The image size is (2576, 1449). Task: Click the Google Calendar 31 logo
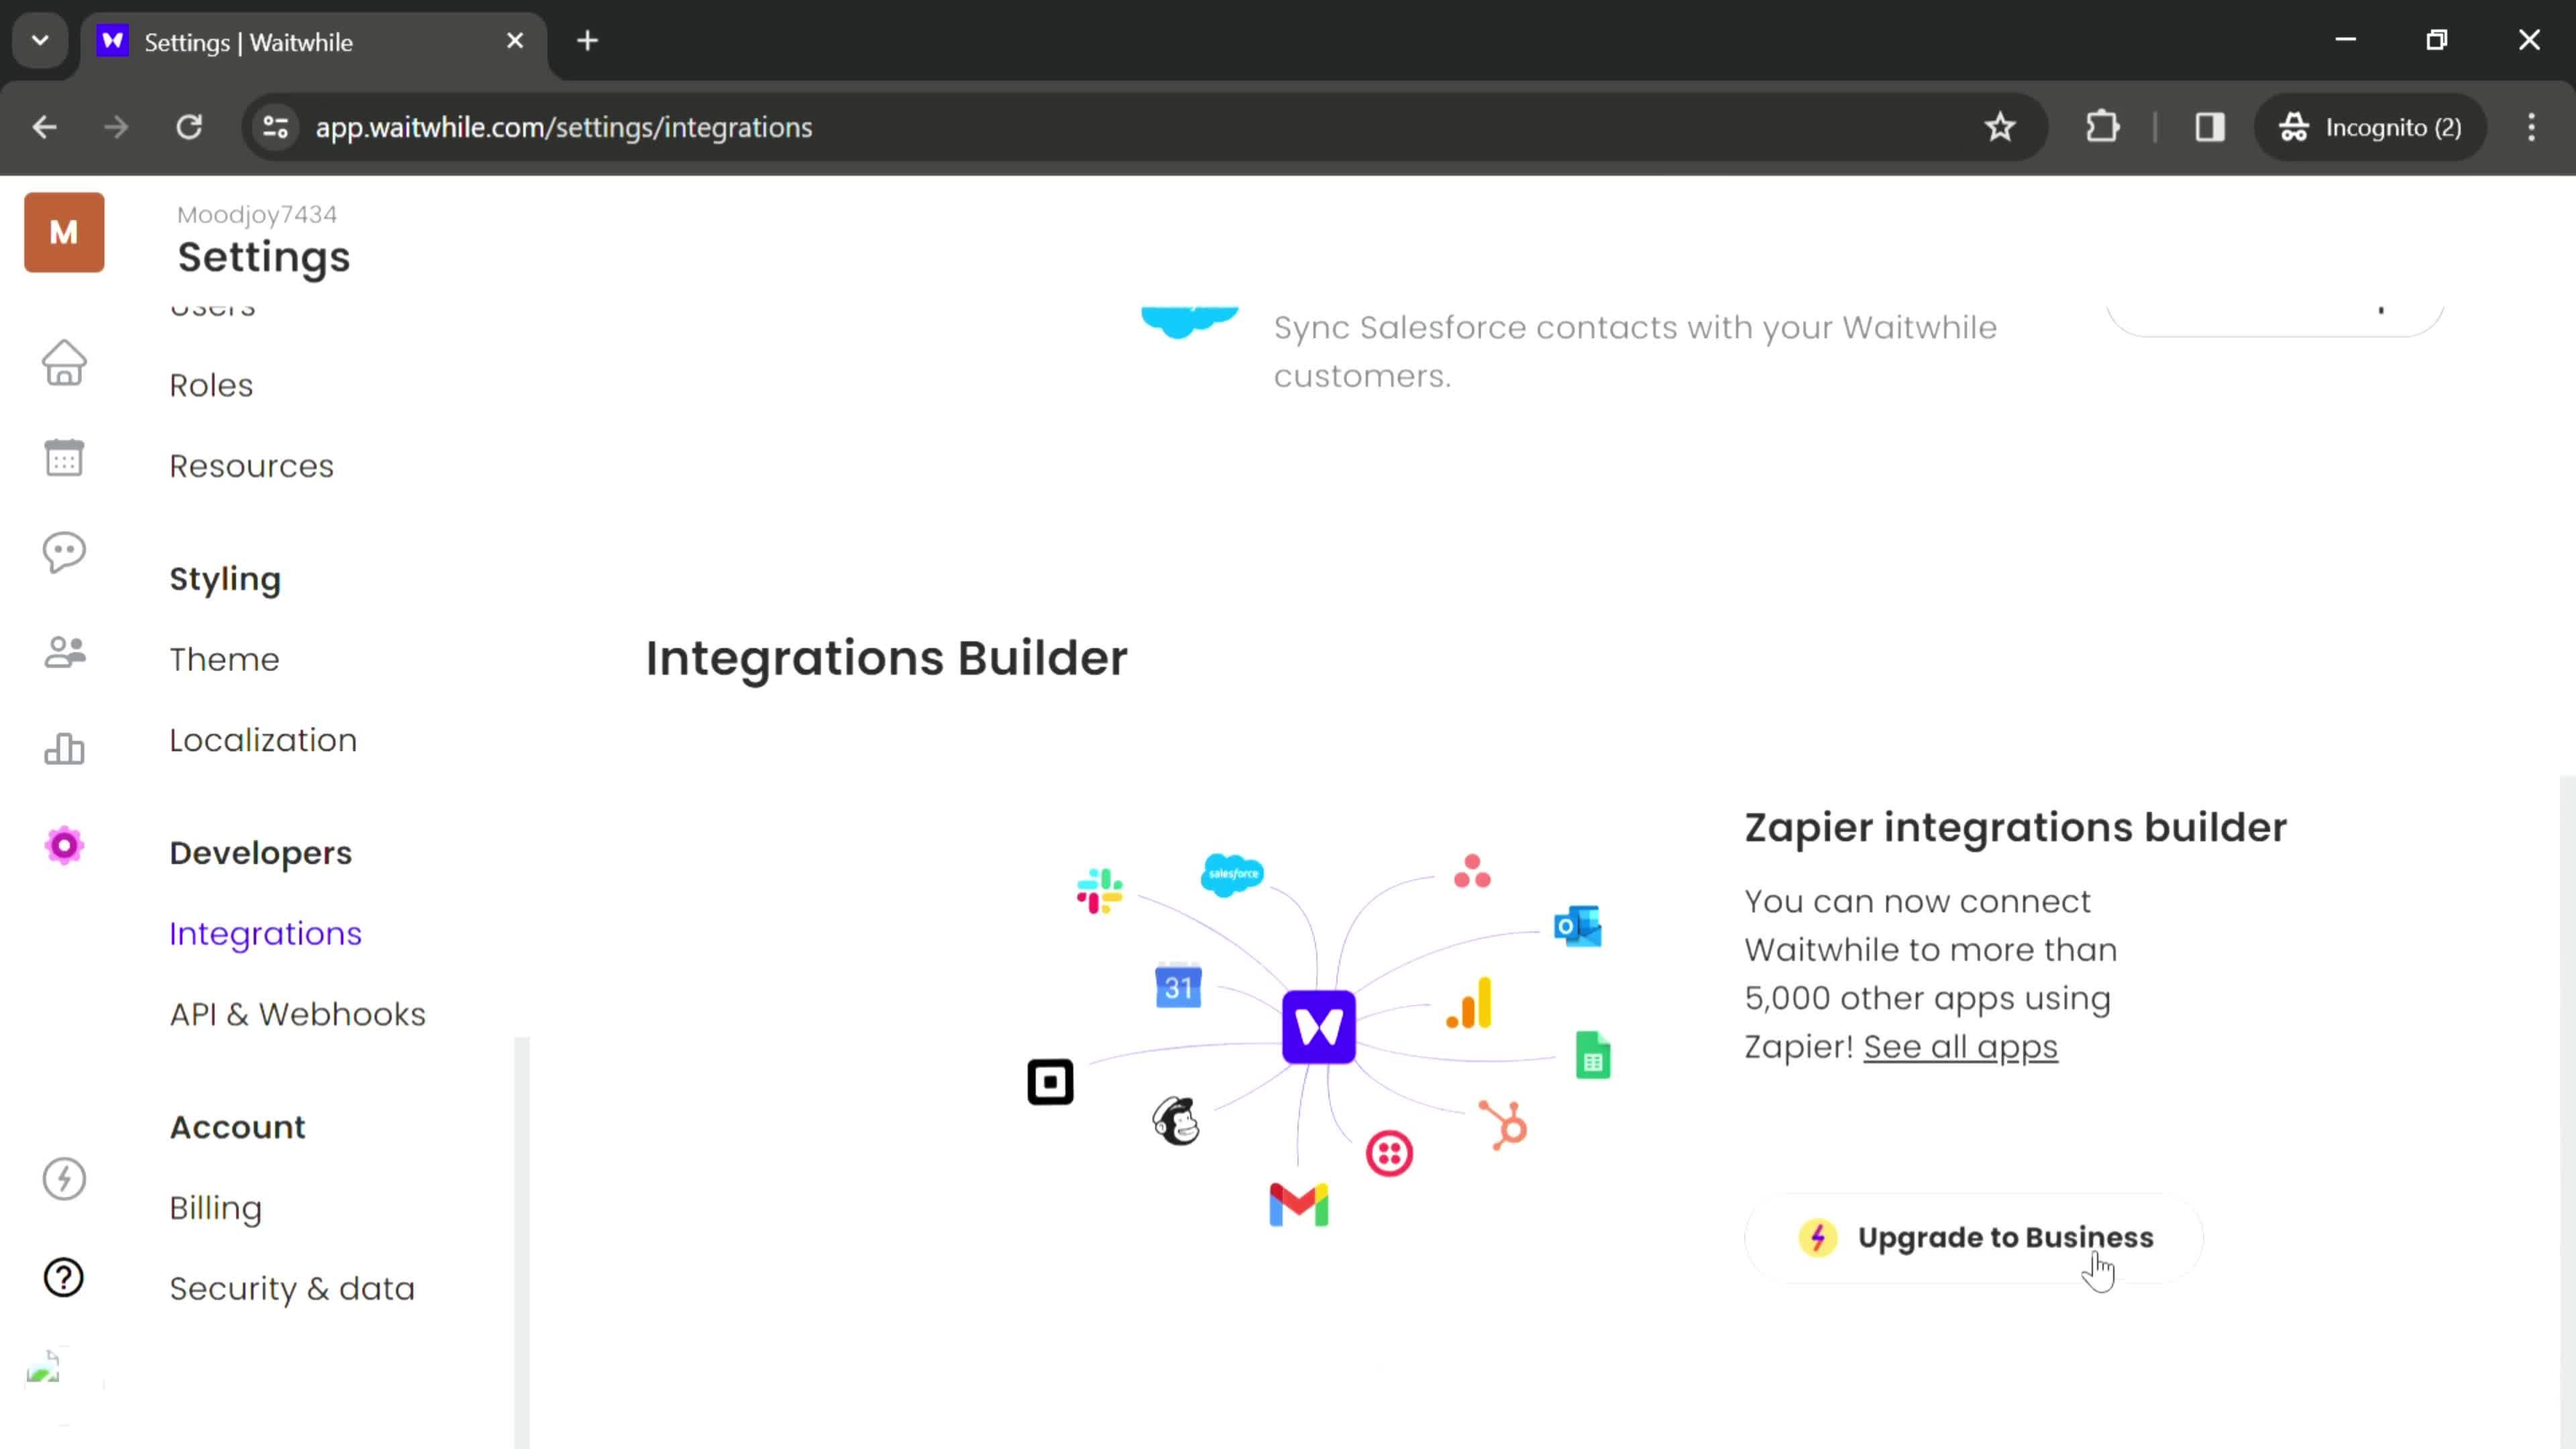pos(1178,986)
